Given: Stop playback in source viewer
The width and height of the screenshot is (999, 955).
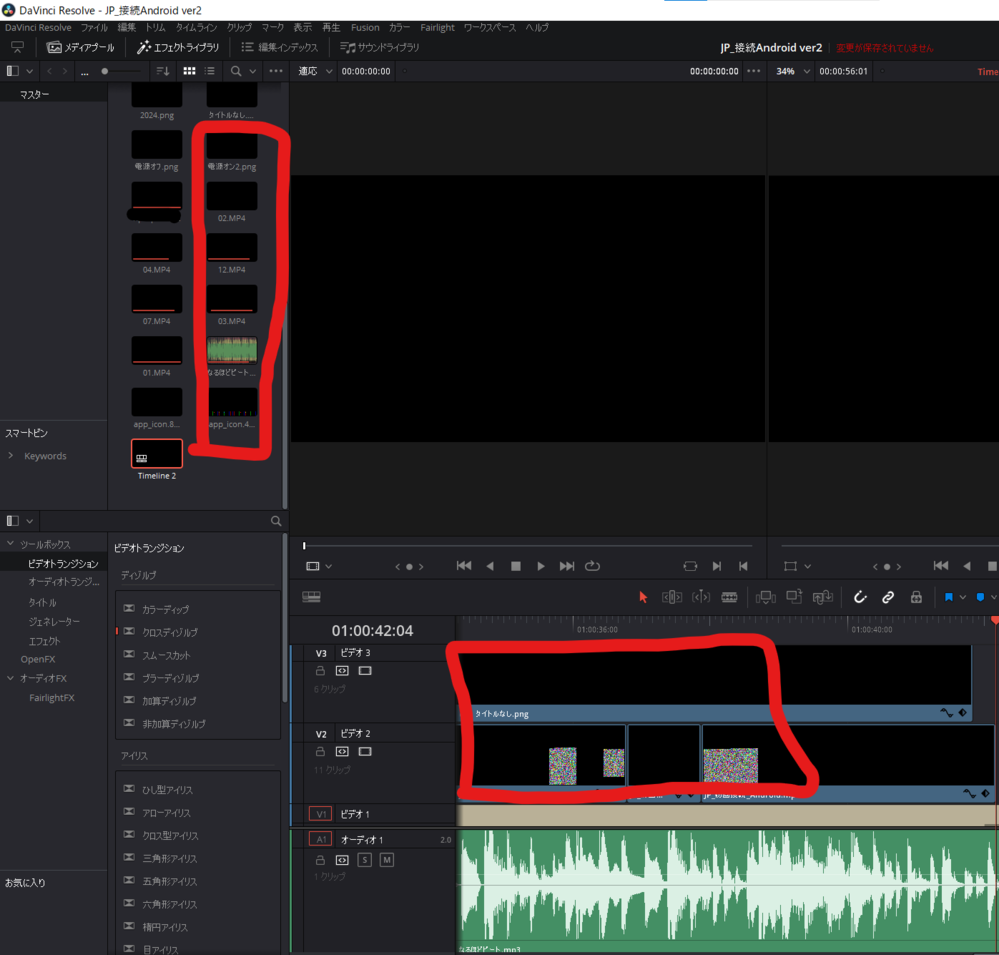Looking at the screenshot, I should tap(516, 566).
